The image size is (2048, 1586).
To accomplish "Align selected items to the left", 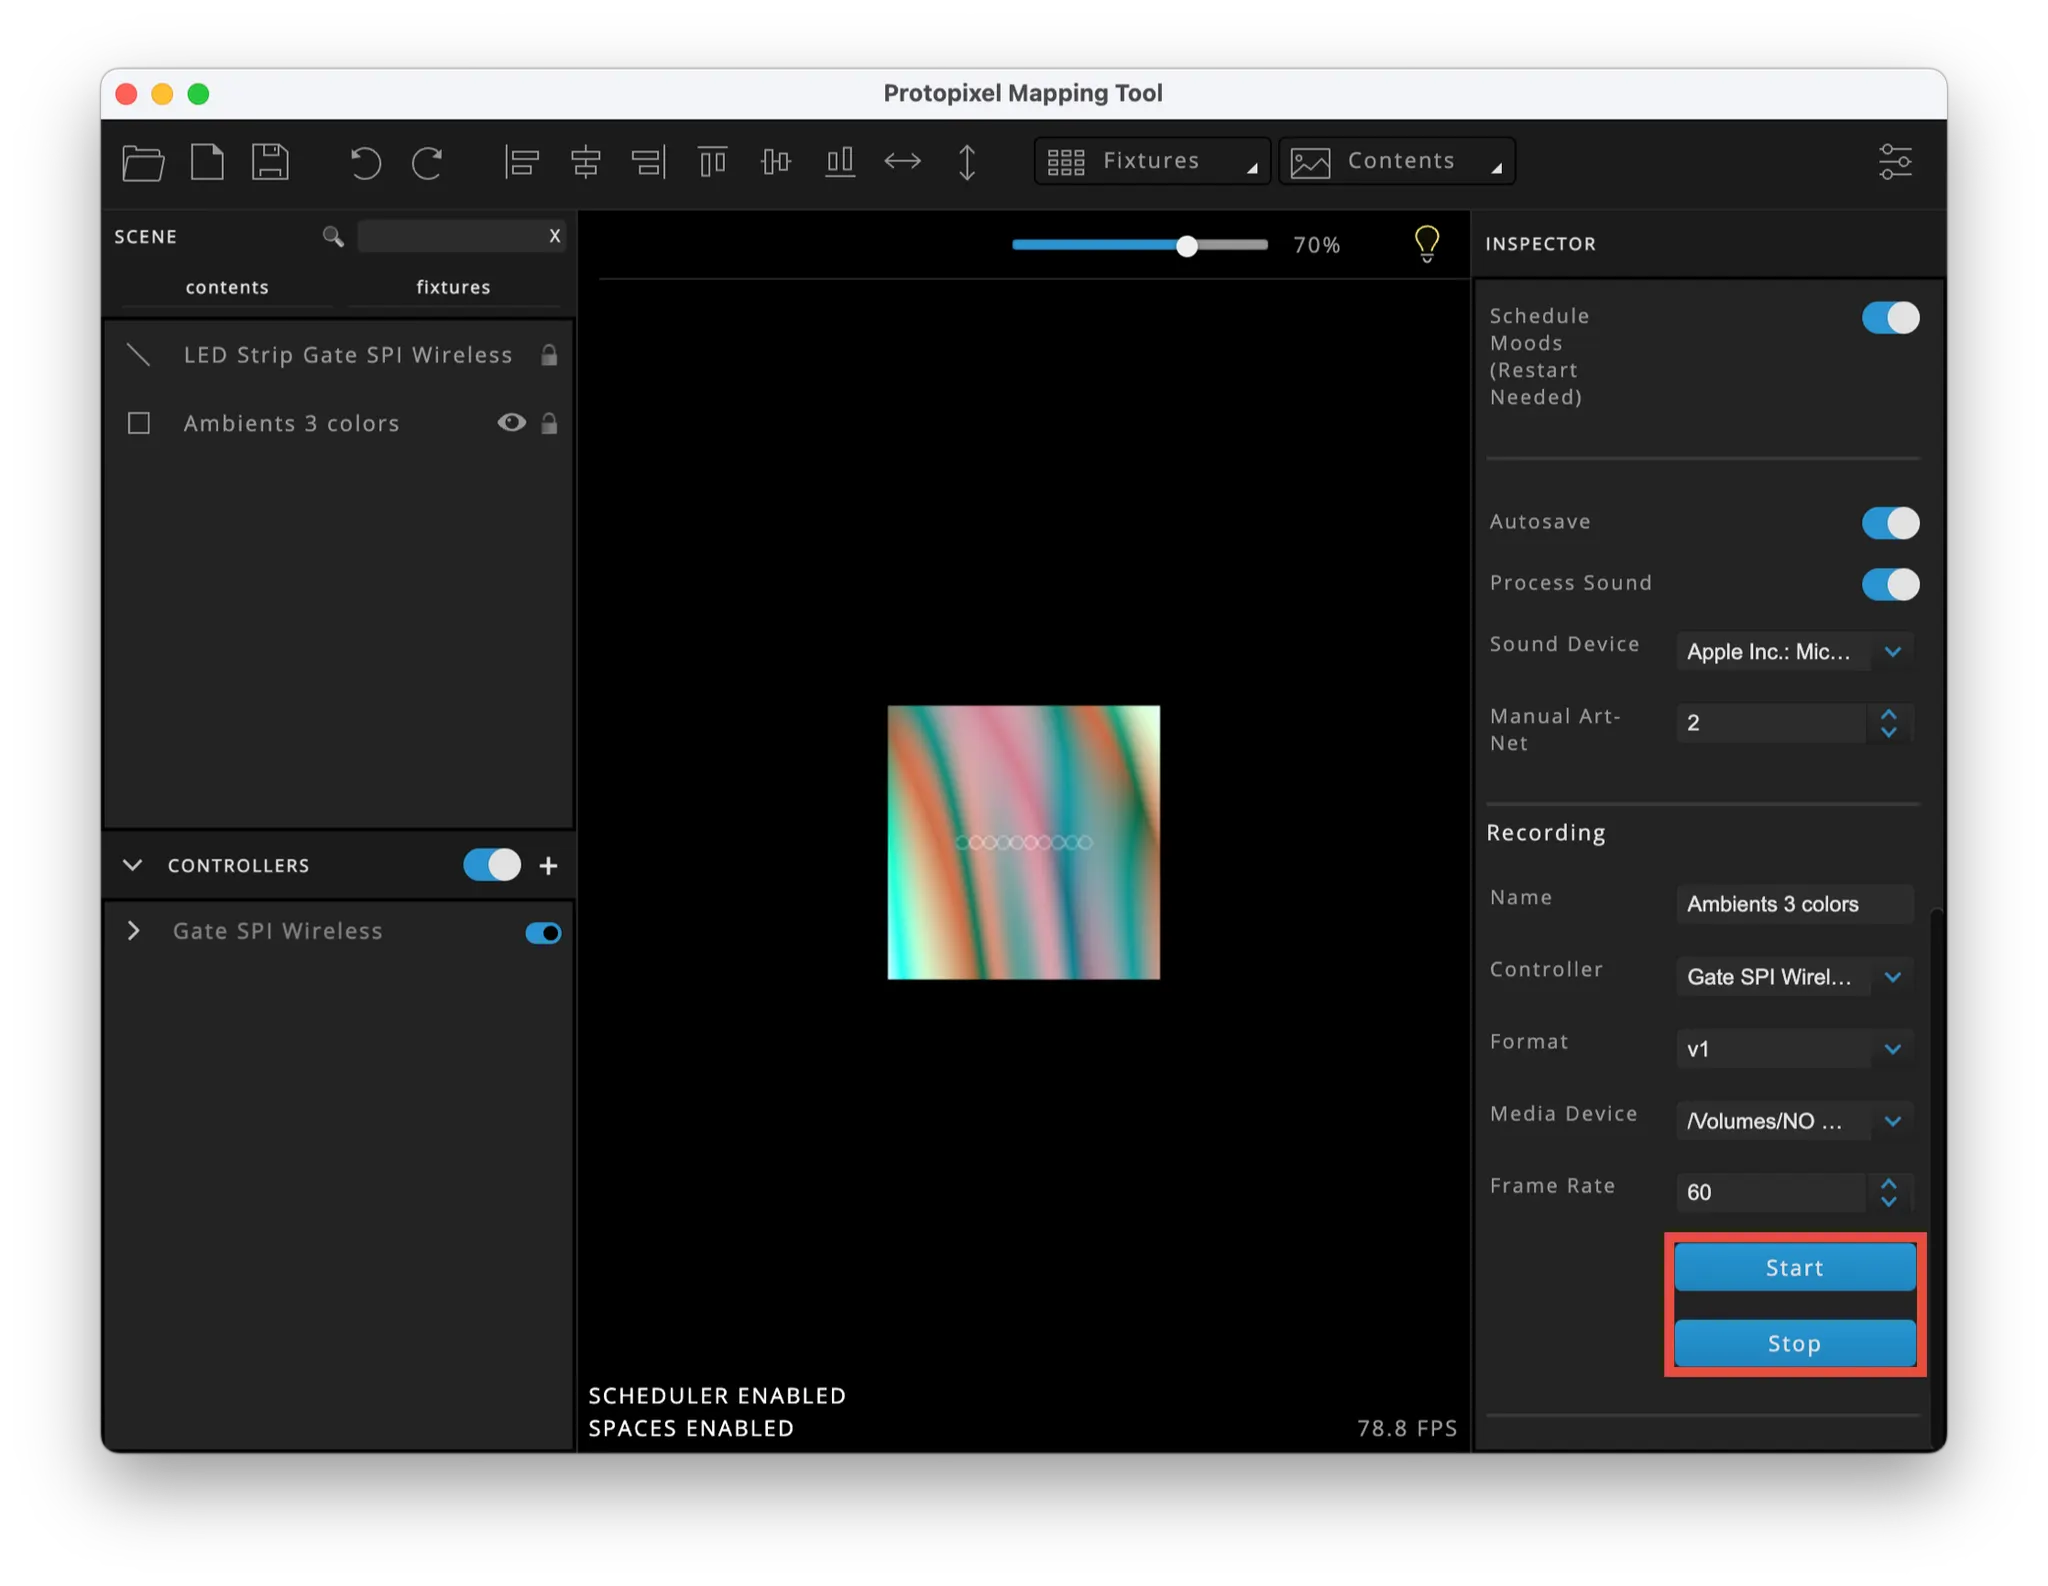I will (521, 162).
